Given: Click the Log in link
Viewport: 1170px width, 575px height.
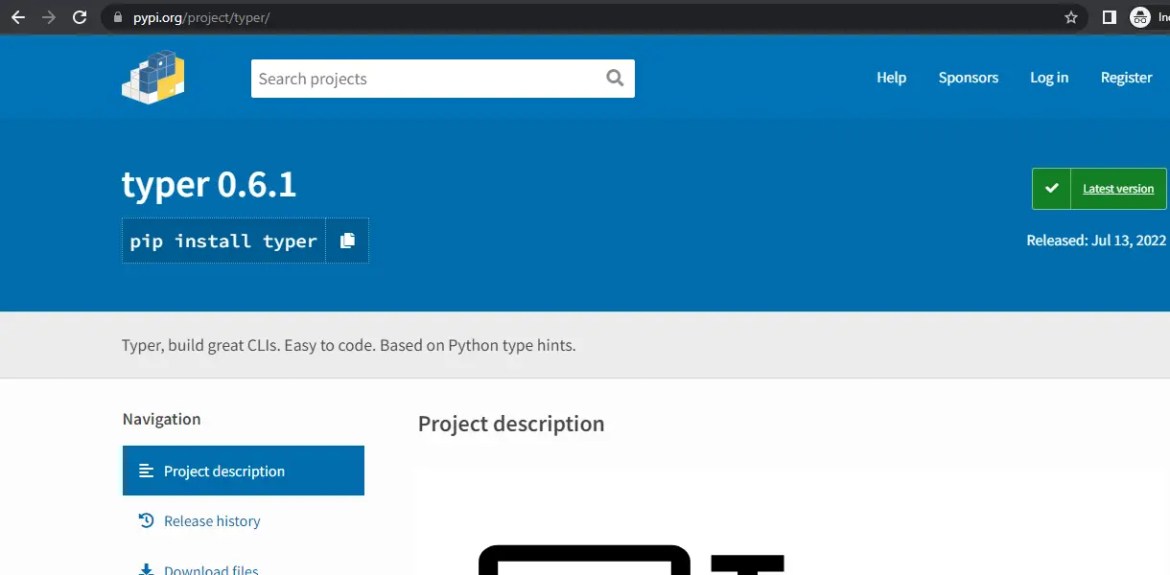Looking at the screenshot, I should 1049,78.
